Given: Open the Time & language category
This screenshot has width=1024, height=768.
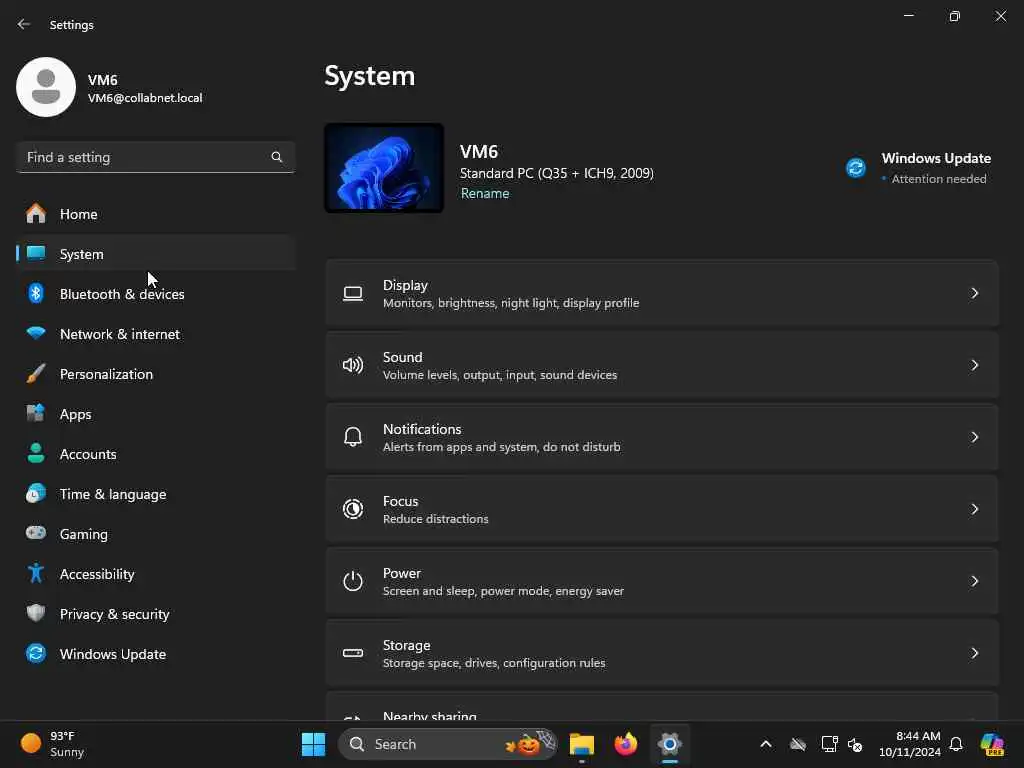Looking at the screenshot, I should point(155,494).
